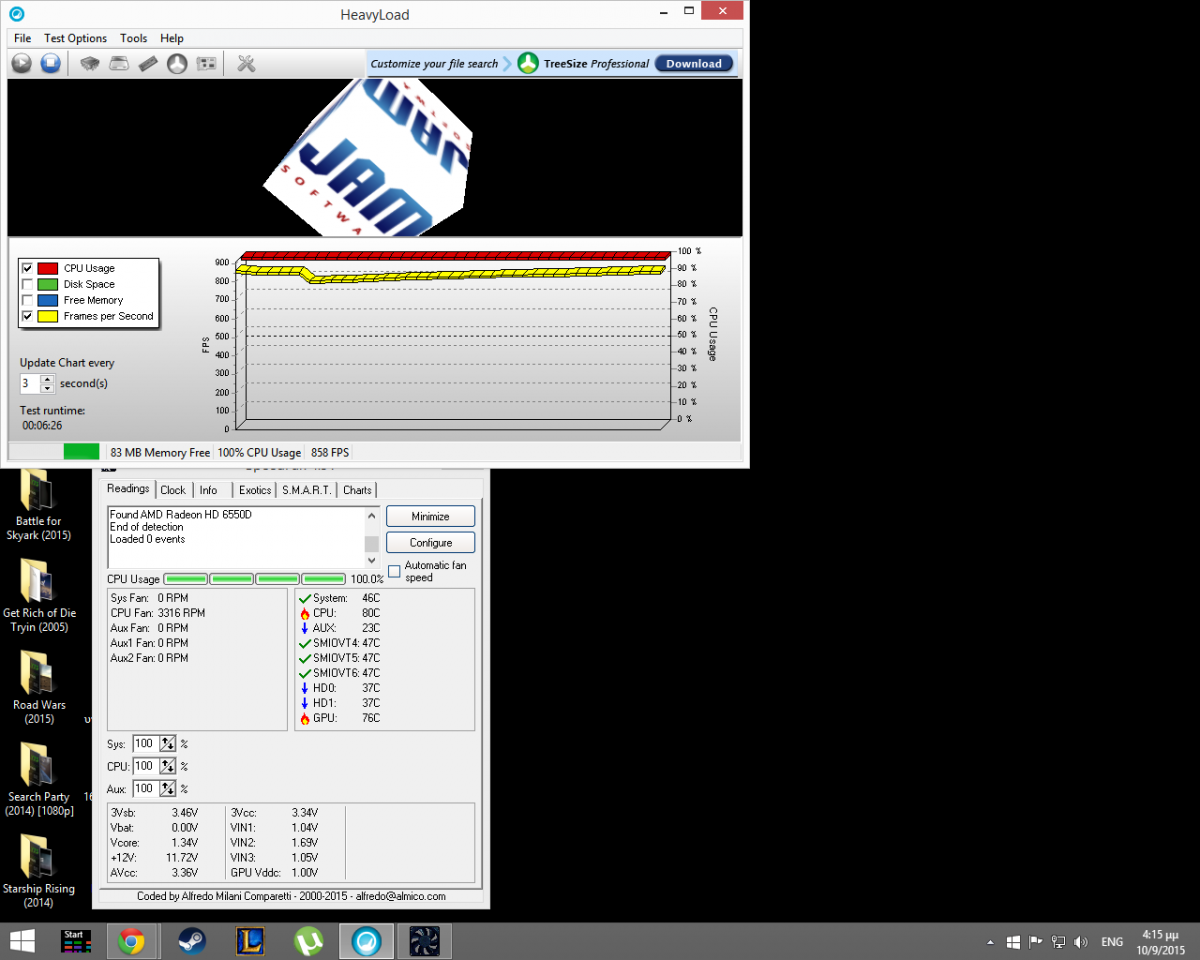1200x960 pixels.
Task: Open League of Legends taskbar icon
Action: [250, 941]
